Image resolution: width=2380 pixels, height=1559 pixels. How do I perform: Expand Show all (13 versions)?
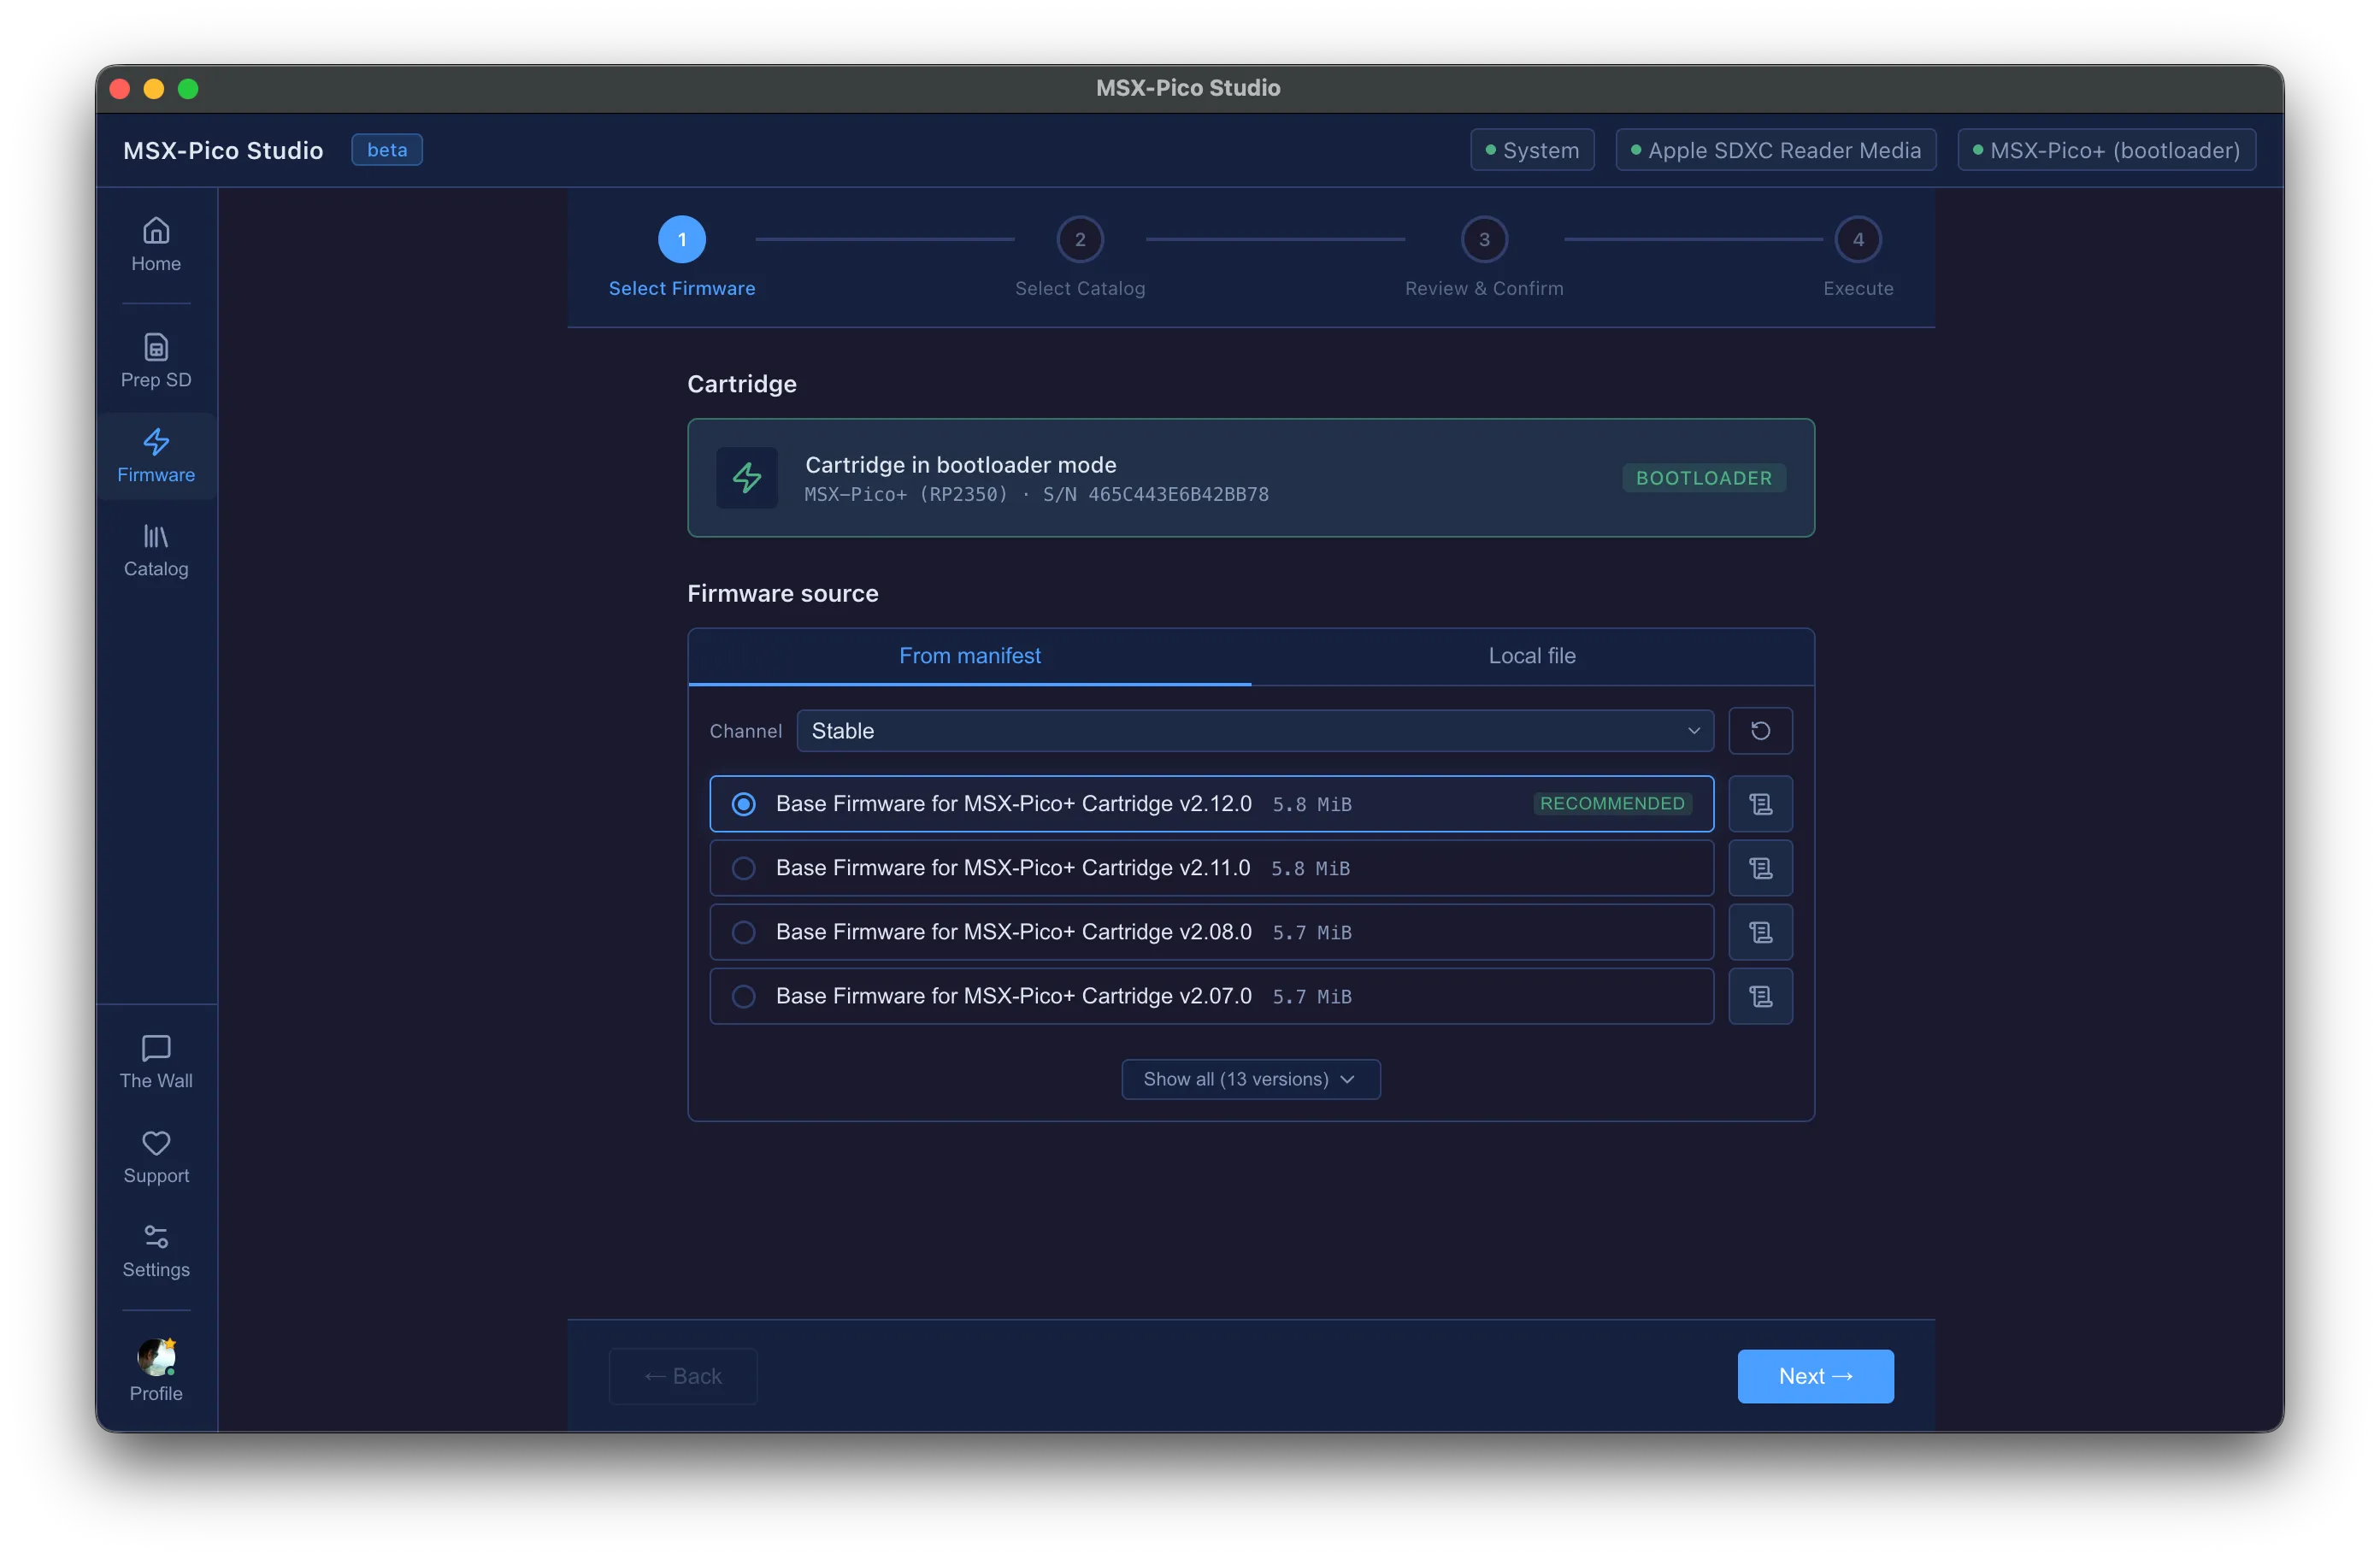point(1251,1079)
